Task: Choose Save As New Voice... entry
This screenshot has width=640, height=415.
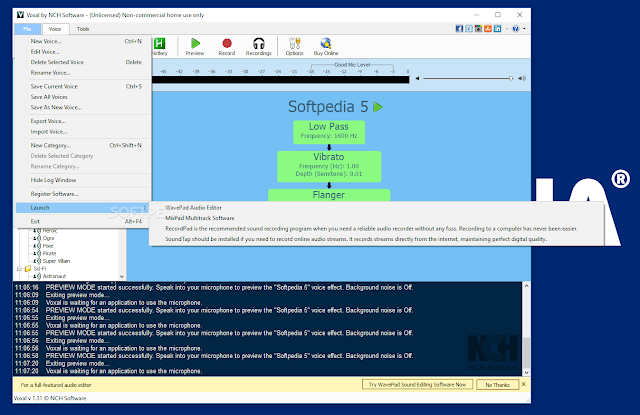Action: (x=83, y=107)
